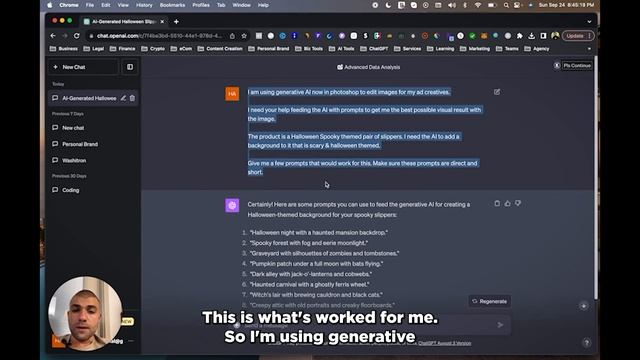This screenshot has width=640, height=360.
Task: Edit the user message with pencil icon
Action: [x=497, y=92]
